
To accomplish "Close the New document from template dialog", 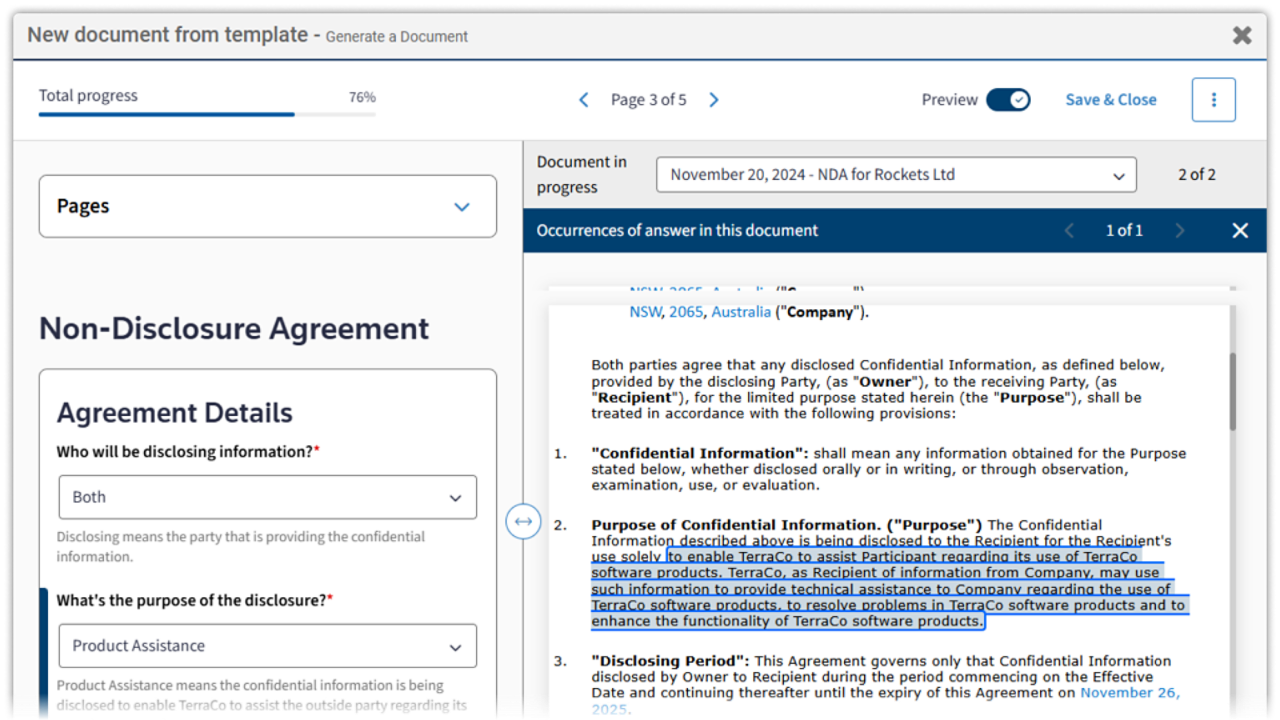I will pos(1241,36).
